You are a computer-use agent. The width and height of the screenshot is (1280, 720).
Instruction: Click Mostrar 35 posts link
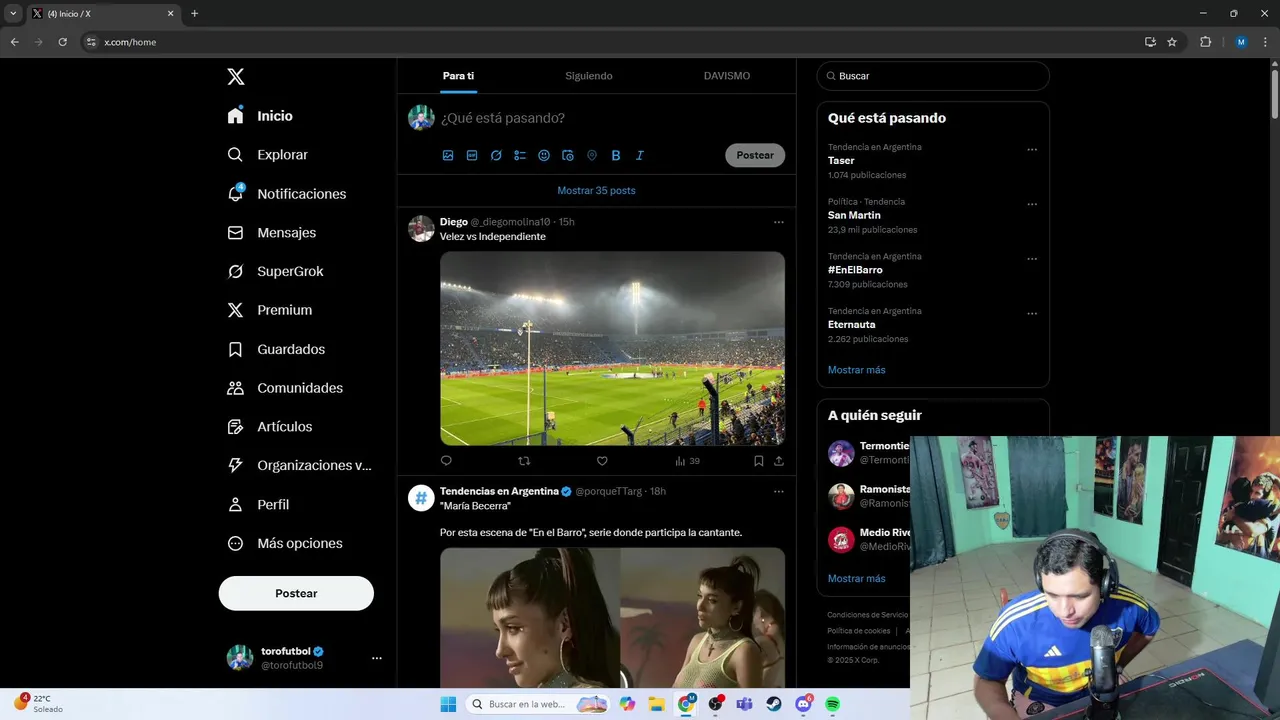596,190
